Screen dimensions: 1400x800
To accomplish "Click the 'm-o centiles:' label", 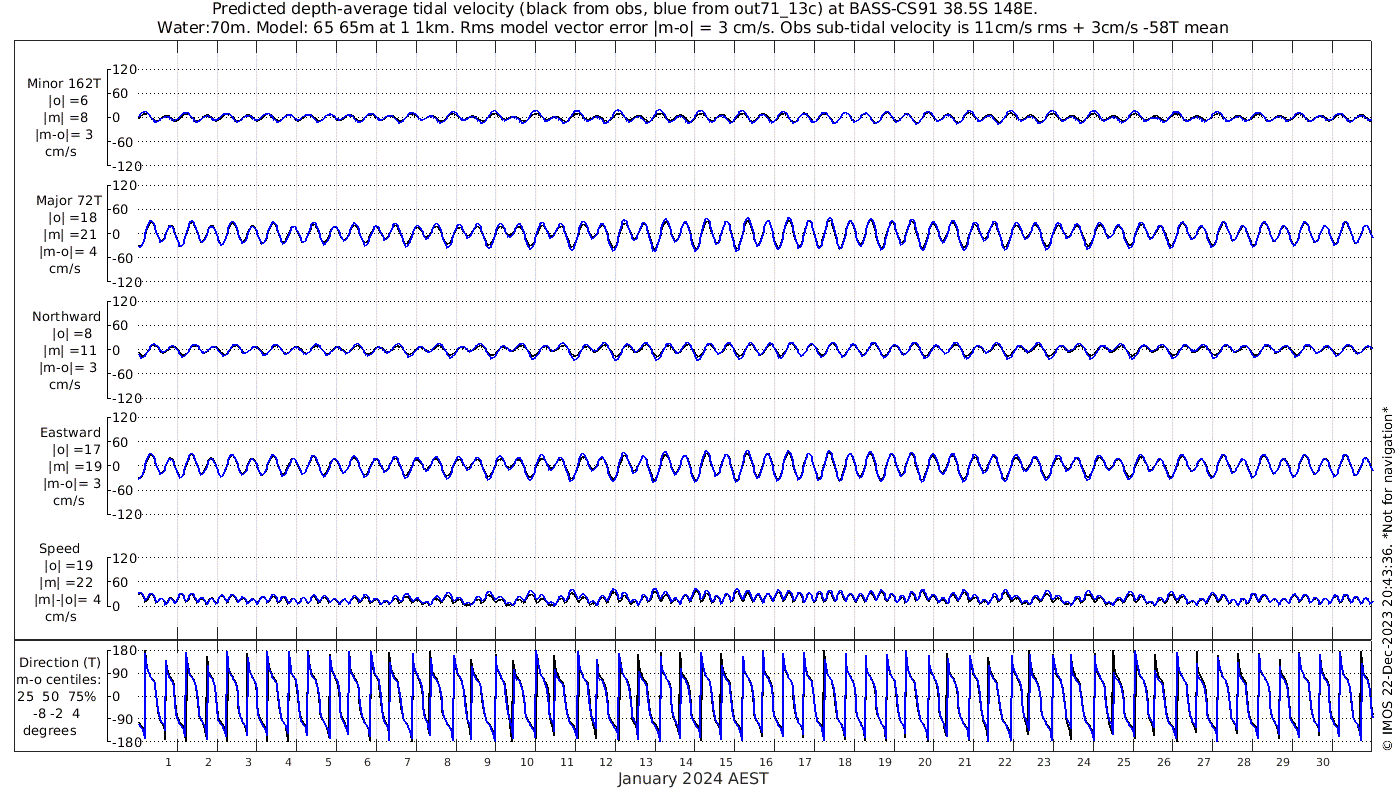I will point(60,679).
